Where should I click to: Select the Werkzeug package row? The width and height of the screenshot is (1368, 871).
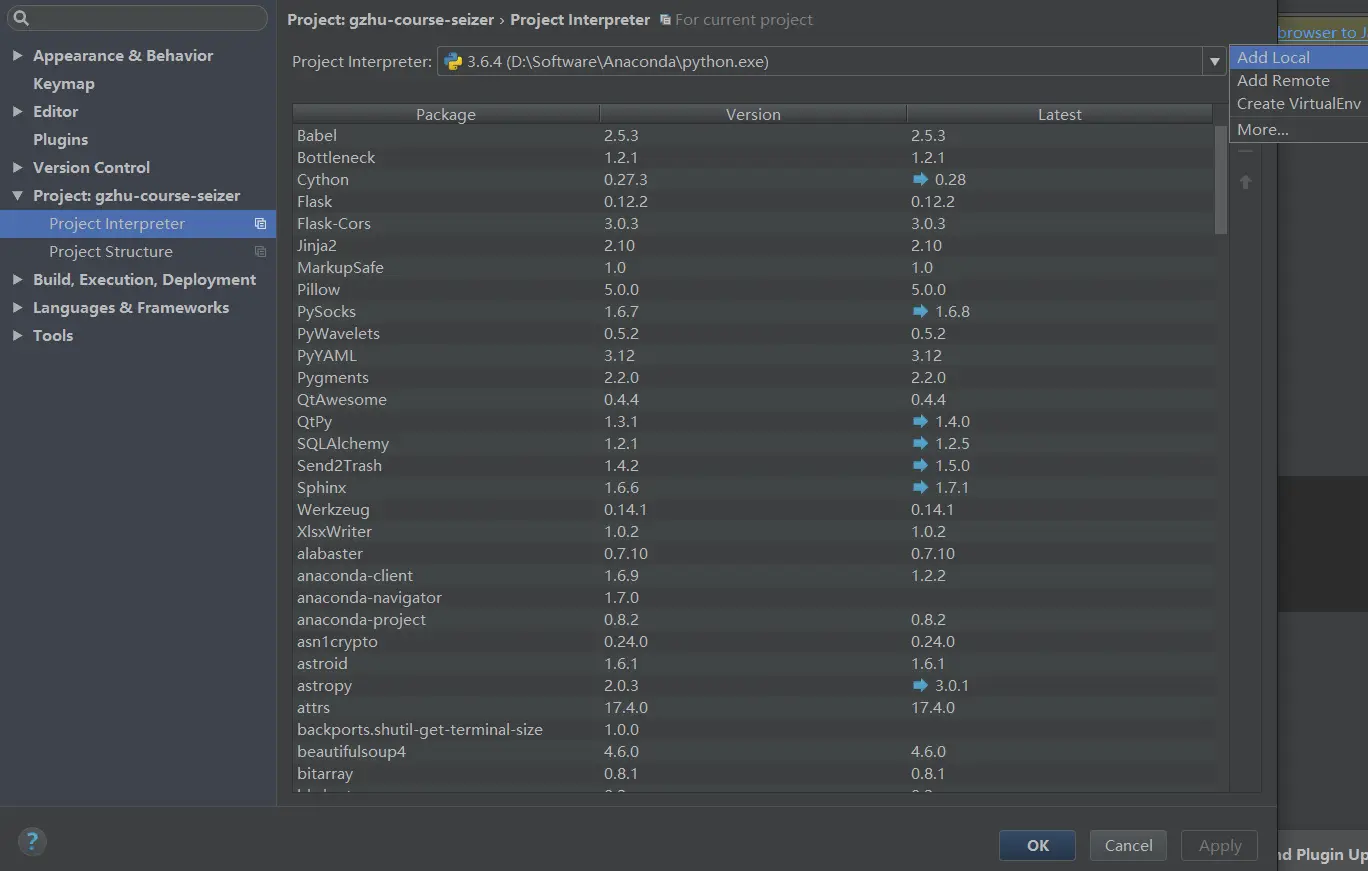pos(754,510)
